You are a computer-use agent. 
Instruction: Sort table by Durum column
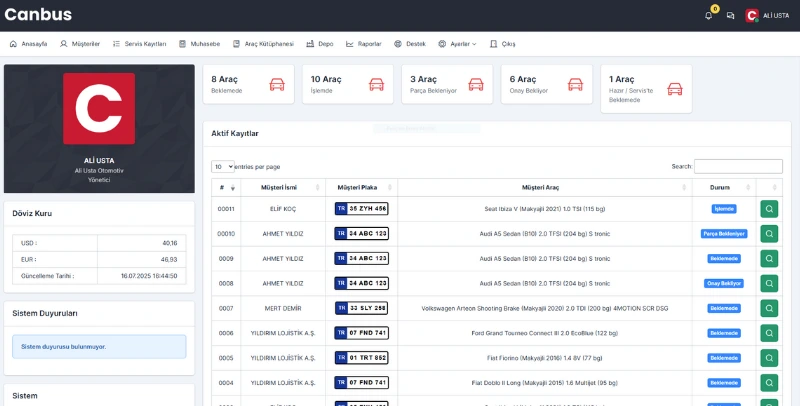click(x=724, y=188)
